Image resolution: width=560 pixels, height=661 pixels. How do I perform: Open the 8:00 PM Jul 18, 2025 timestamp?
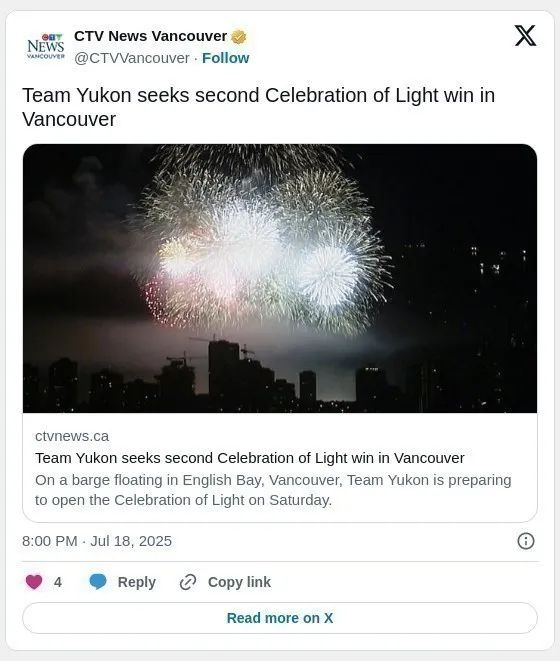pos(97,541)
